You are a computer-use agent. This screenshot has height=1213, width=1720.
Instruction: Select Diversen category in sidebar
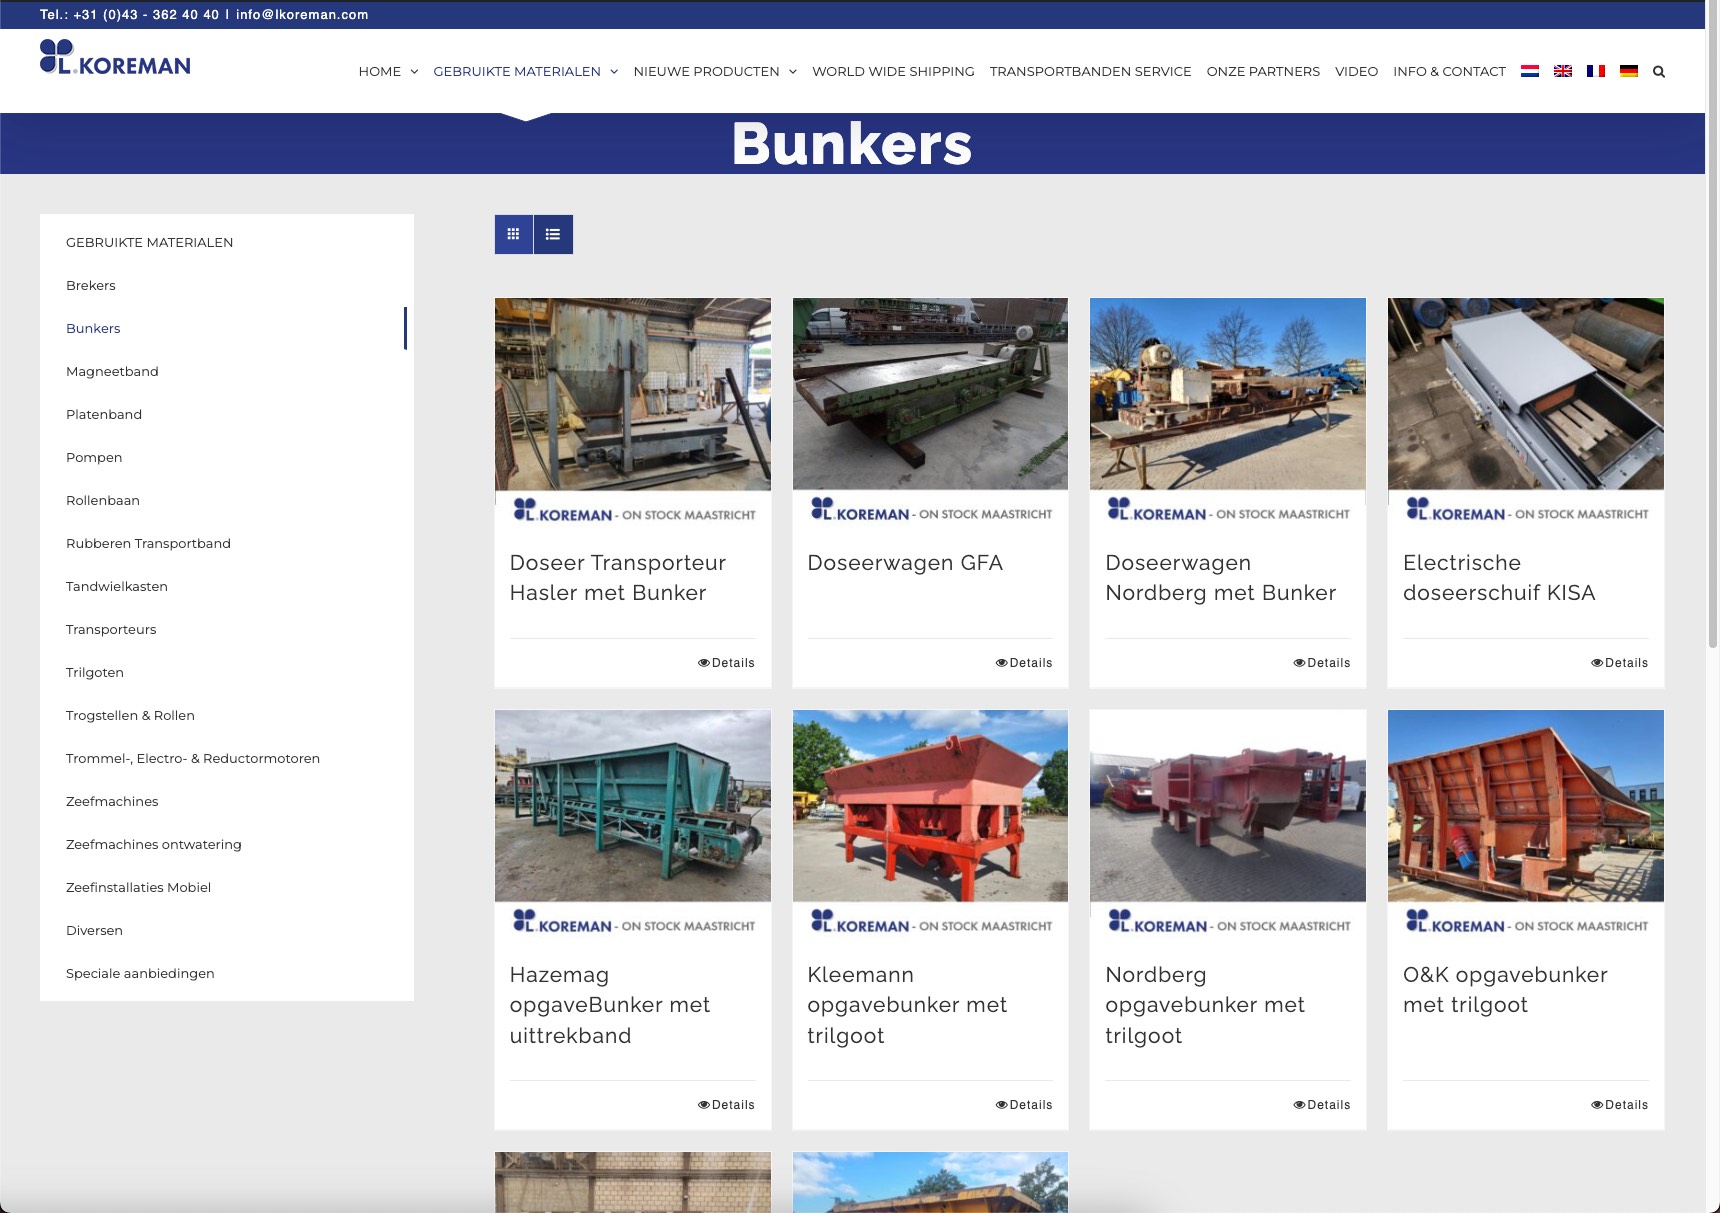coord(94,930)
